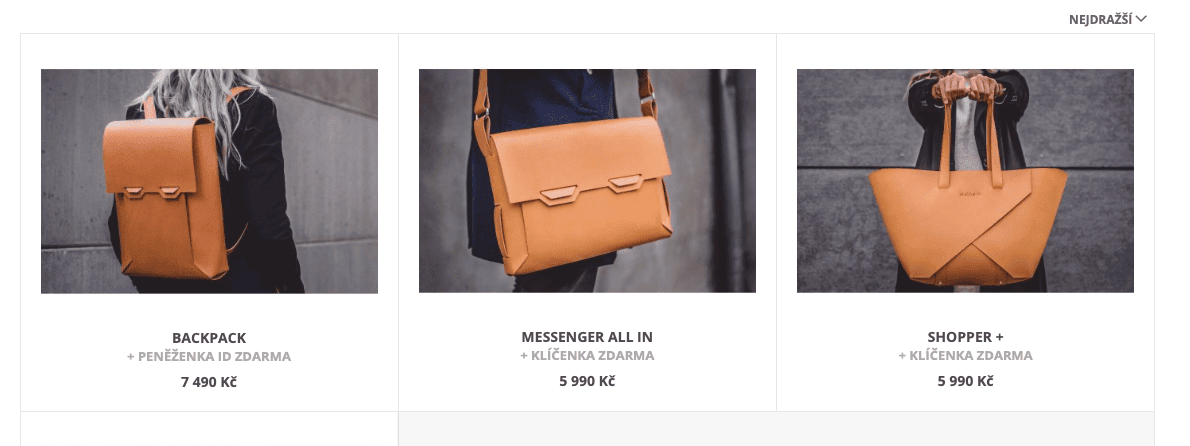Click the chevron arrow beside NEJDRAŽŠÍ

point(1141,19)
